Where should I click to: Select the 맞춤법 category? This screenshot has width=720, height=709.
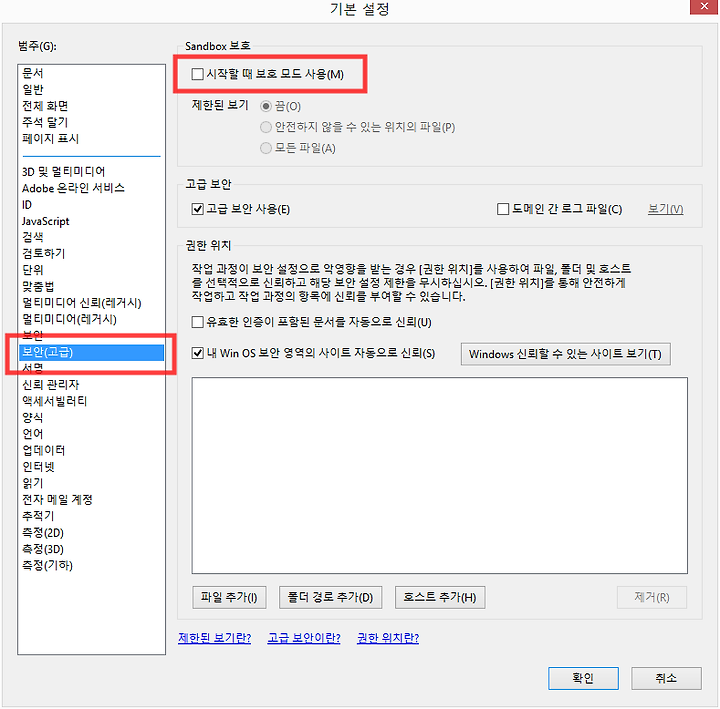(91, 287)
